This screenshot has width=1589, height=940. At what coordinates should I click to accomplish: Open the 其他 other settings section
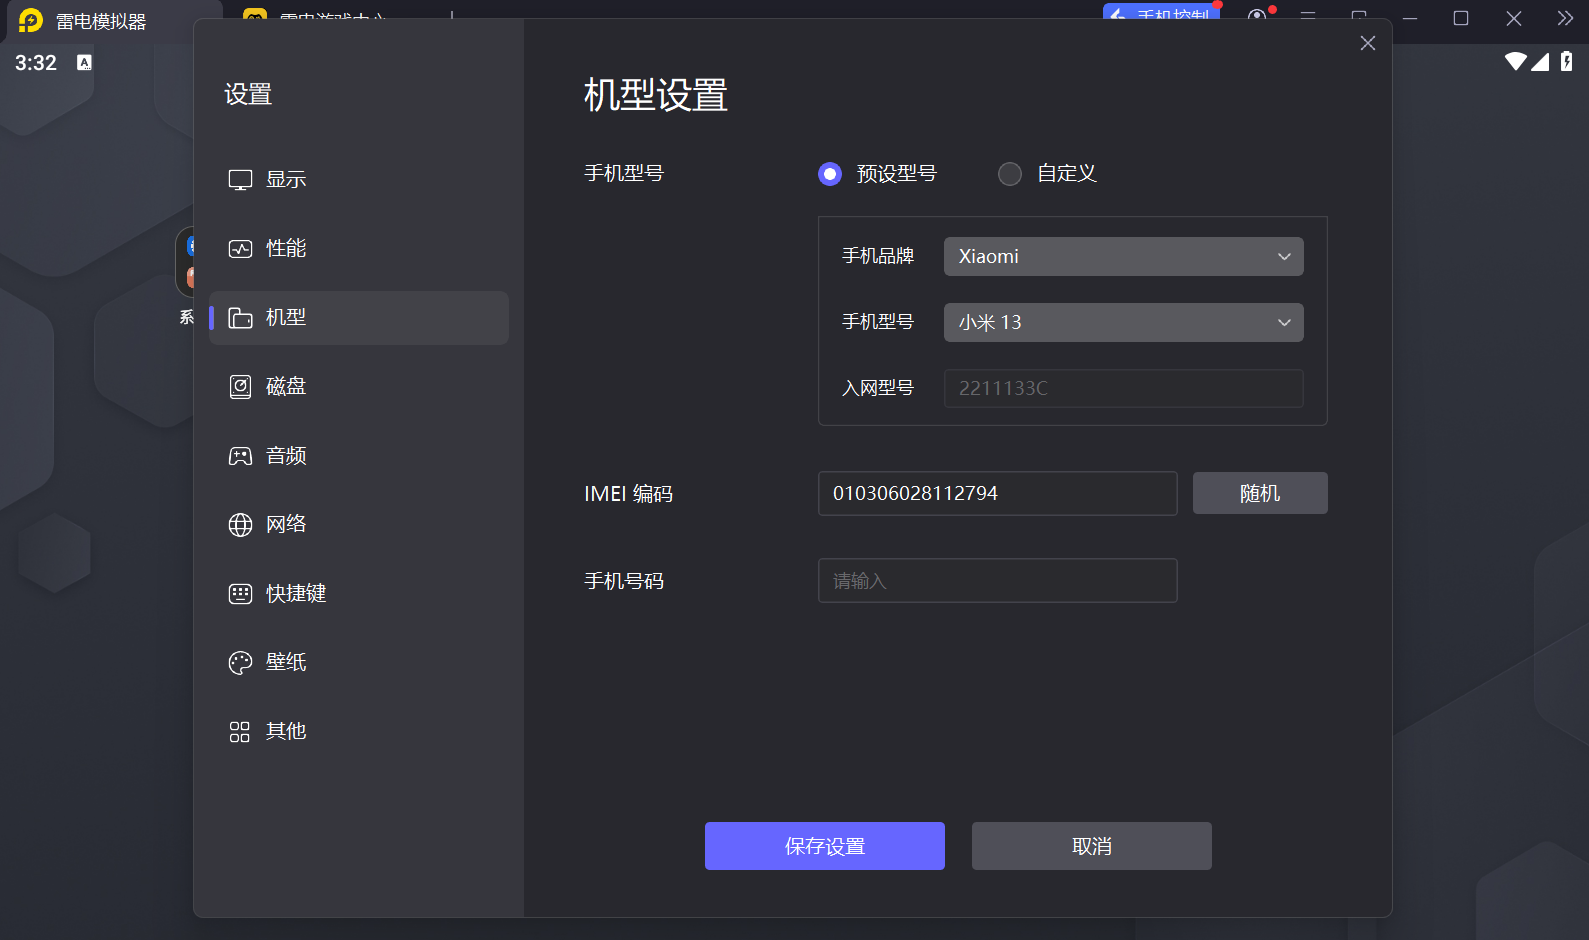tap(359, 731)
